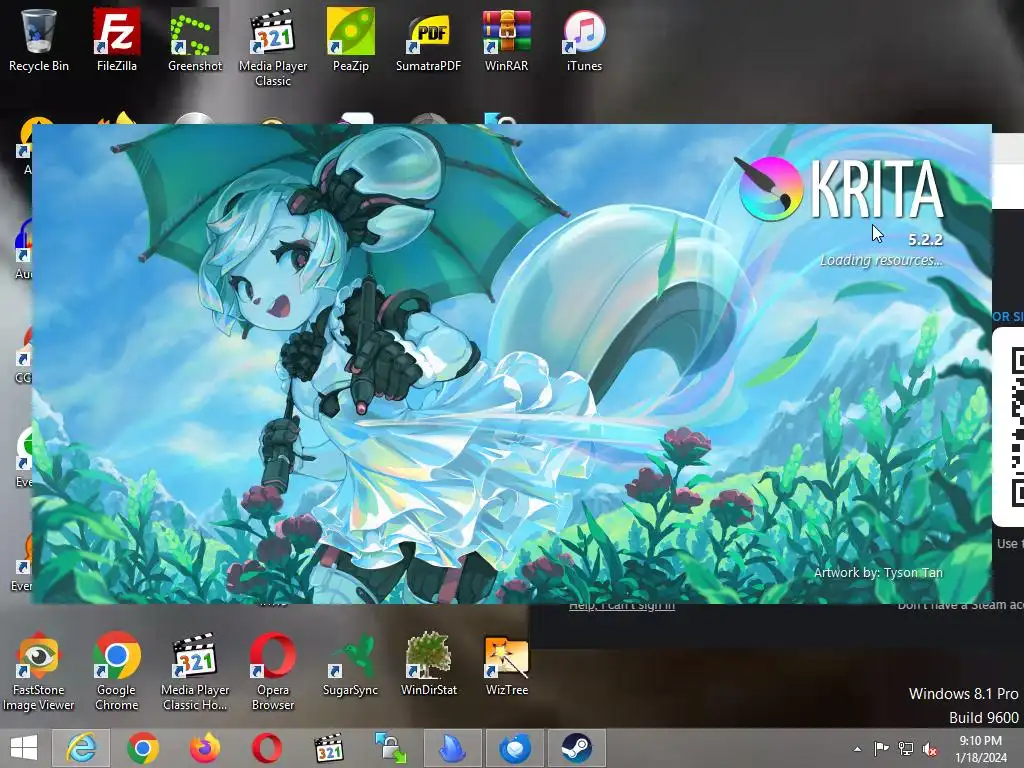
Task: Select the FastStone Image Viewer shortcut
Action: point(39,671)
